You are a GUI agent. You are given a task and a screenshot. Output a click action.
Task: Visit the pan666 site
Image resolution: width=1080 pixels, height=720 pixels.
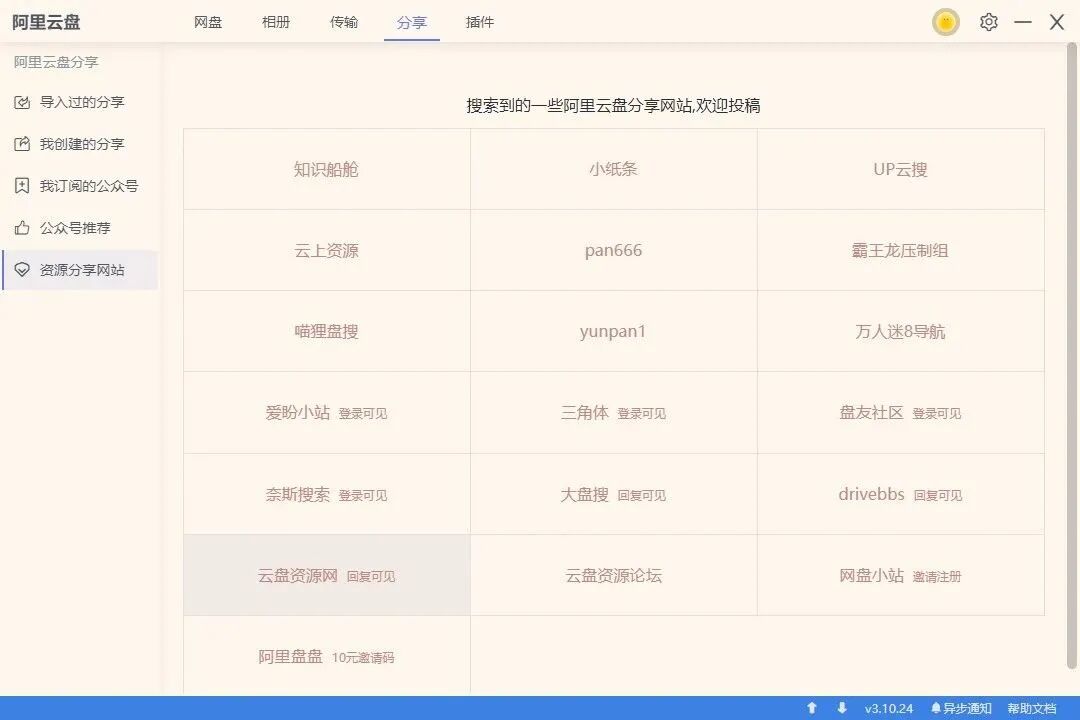pyautogui.click(x=614, y=250)
